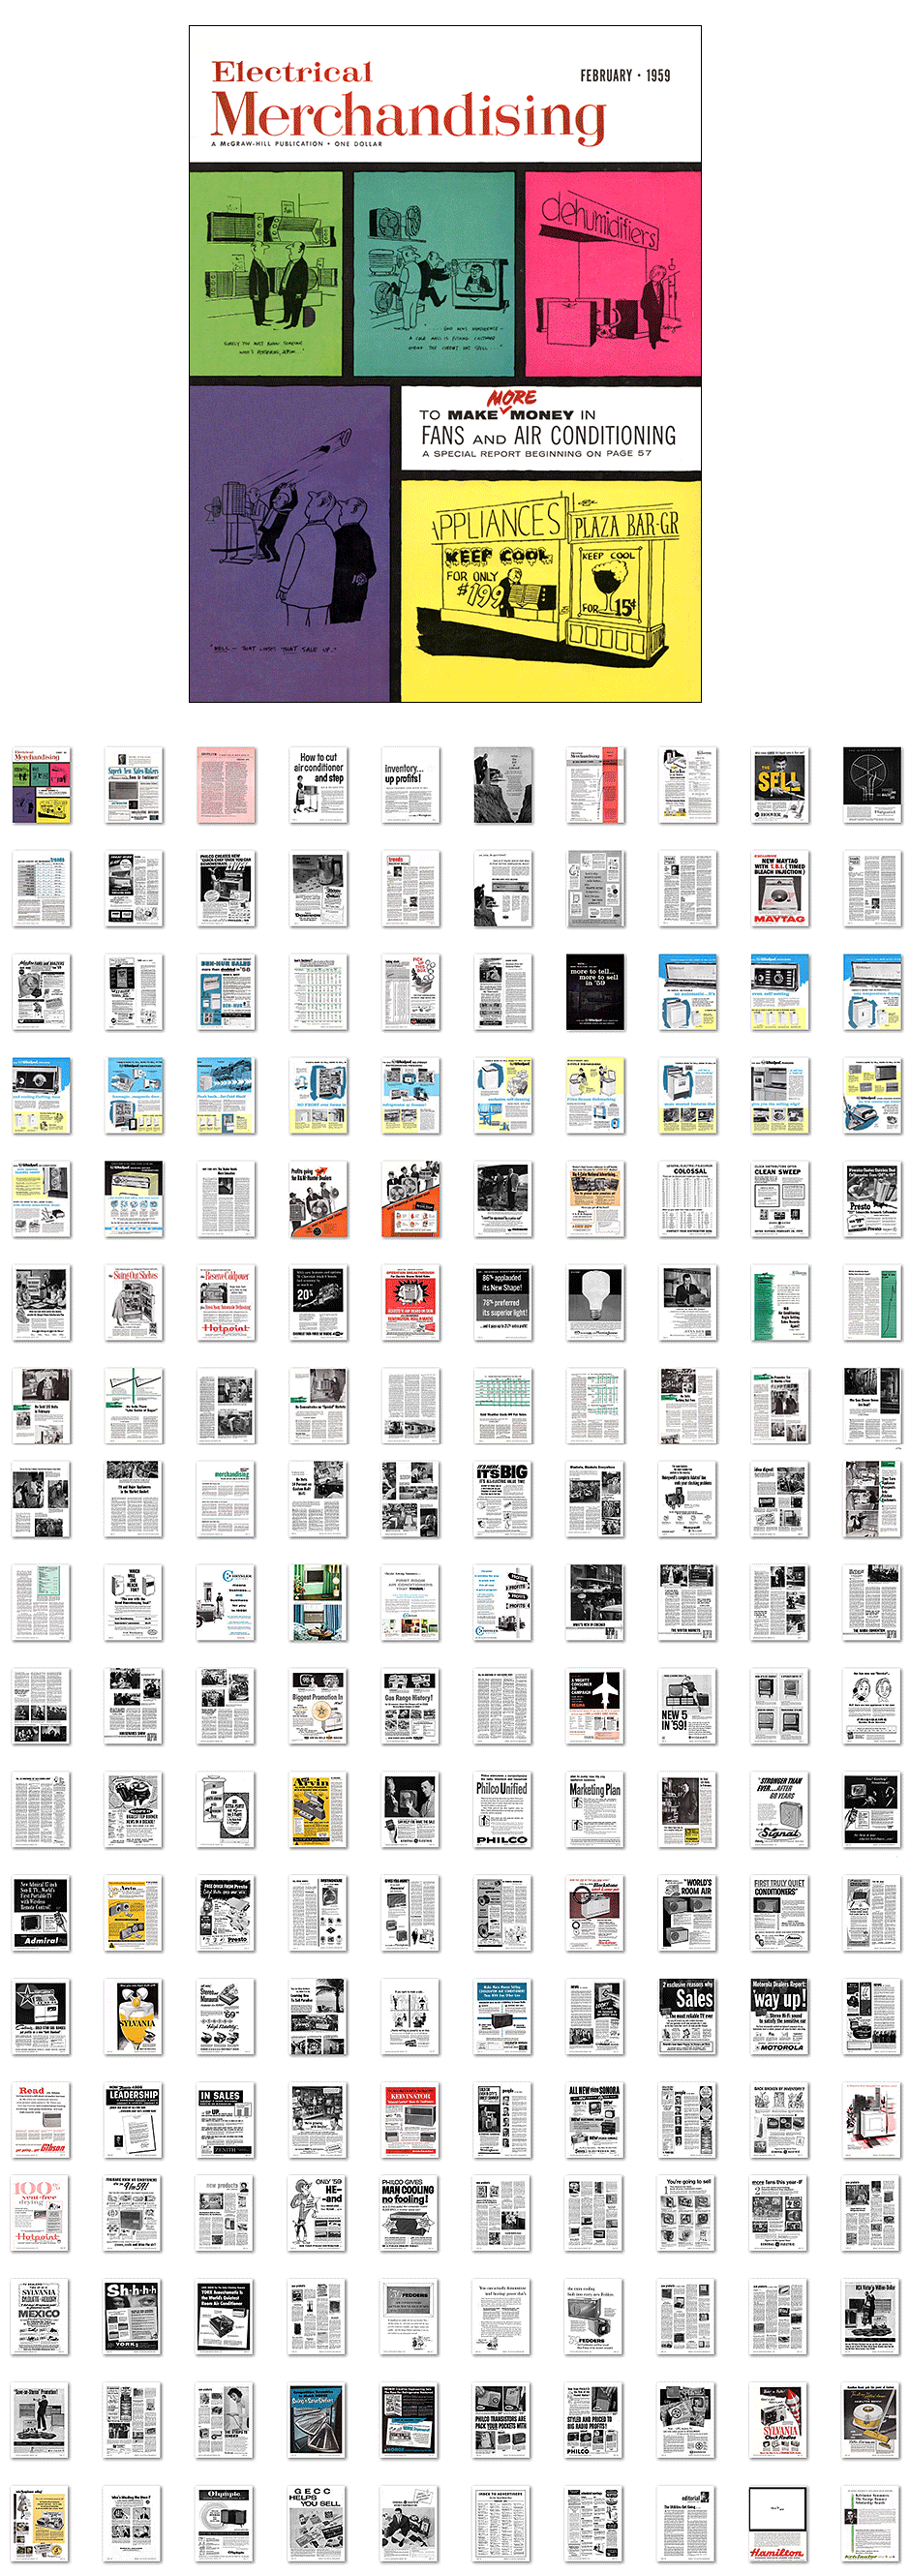Image resolution: width=910 pixels, height=2576 pixels.
Task: View the red Sylvania clock radios ad
Action: pos(780,2422)
